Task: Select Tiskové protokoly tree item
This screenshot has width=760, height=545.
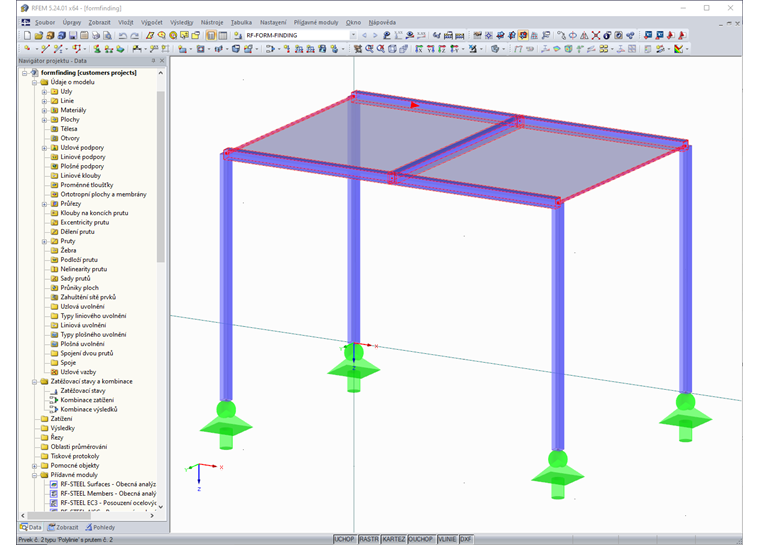Action: [x=75, y=456]
